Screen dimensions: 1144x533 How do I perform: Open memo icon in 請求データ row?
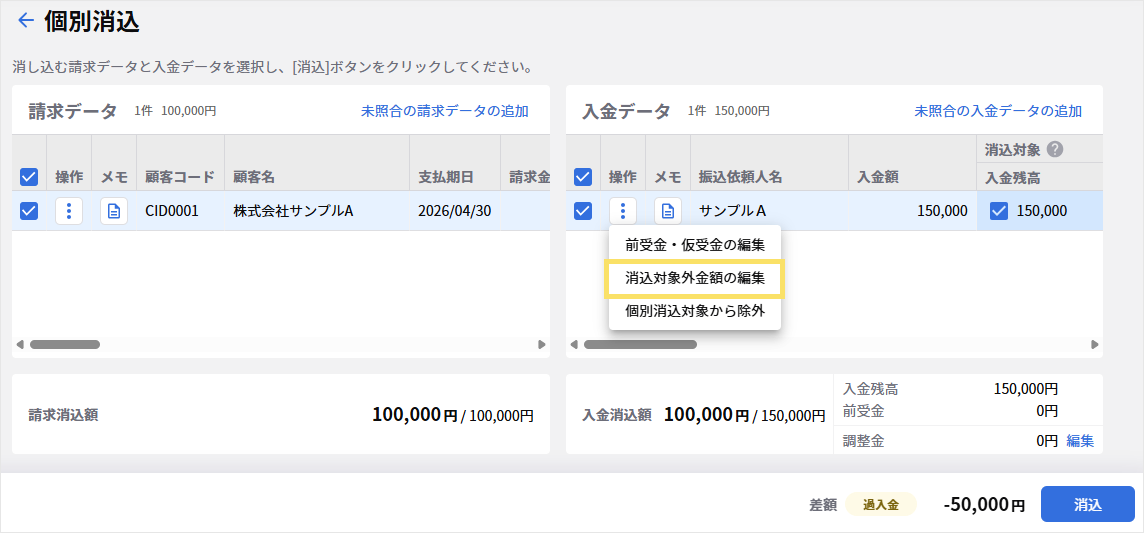point(113,211)
